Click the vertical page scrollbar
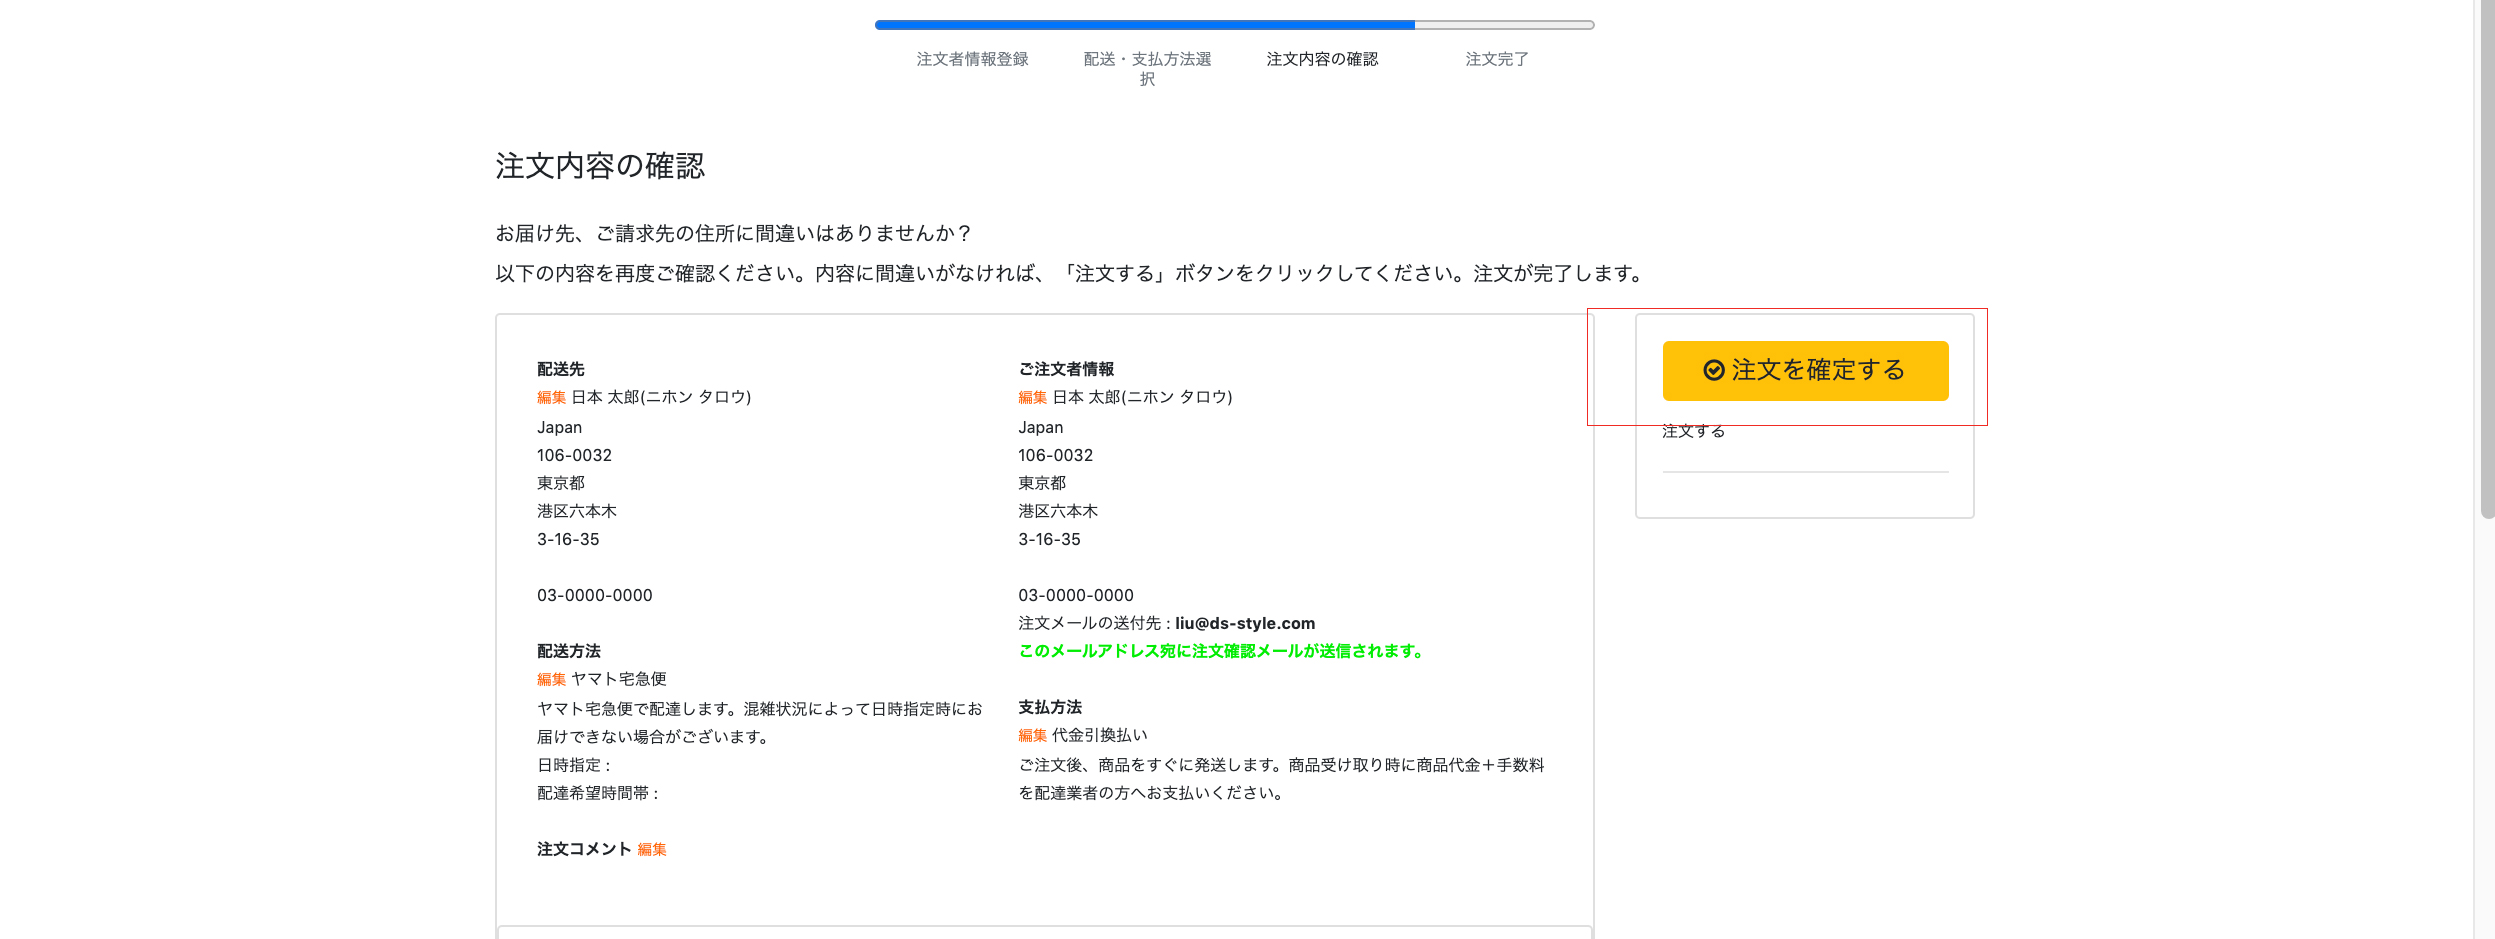 tap(2486, 260)
